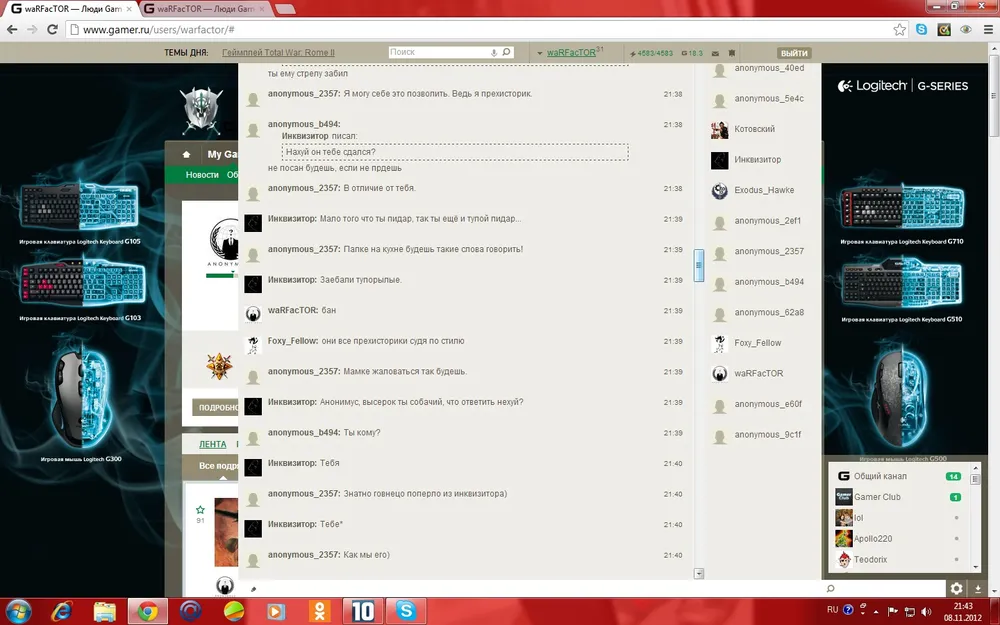Click the browser address bar
The width and height of the screenshot is (1000, 625).
coord(478,29)
